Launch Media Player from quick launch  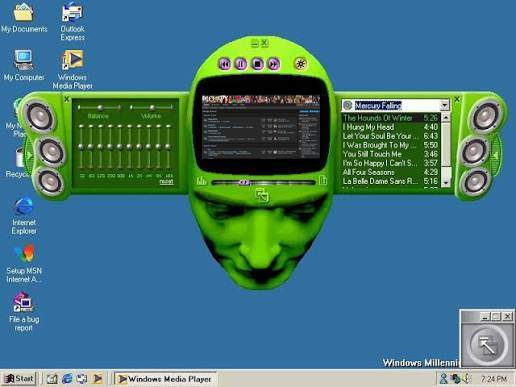click(97, 379)
